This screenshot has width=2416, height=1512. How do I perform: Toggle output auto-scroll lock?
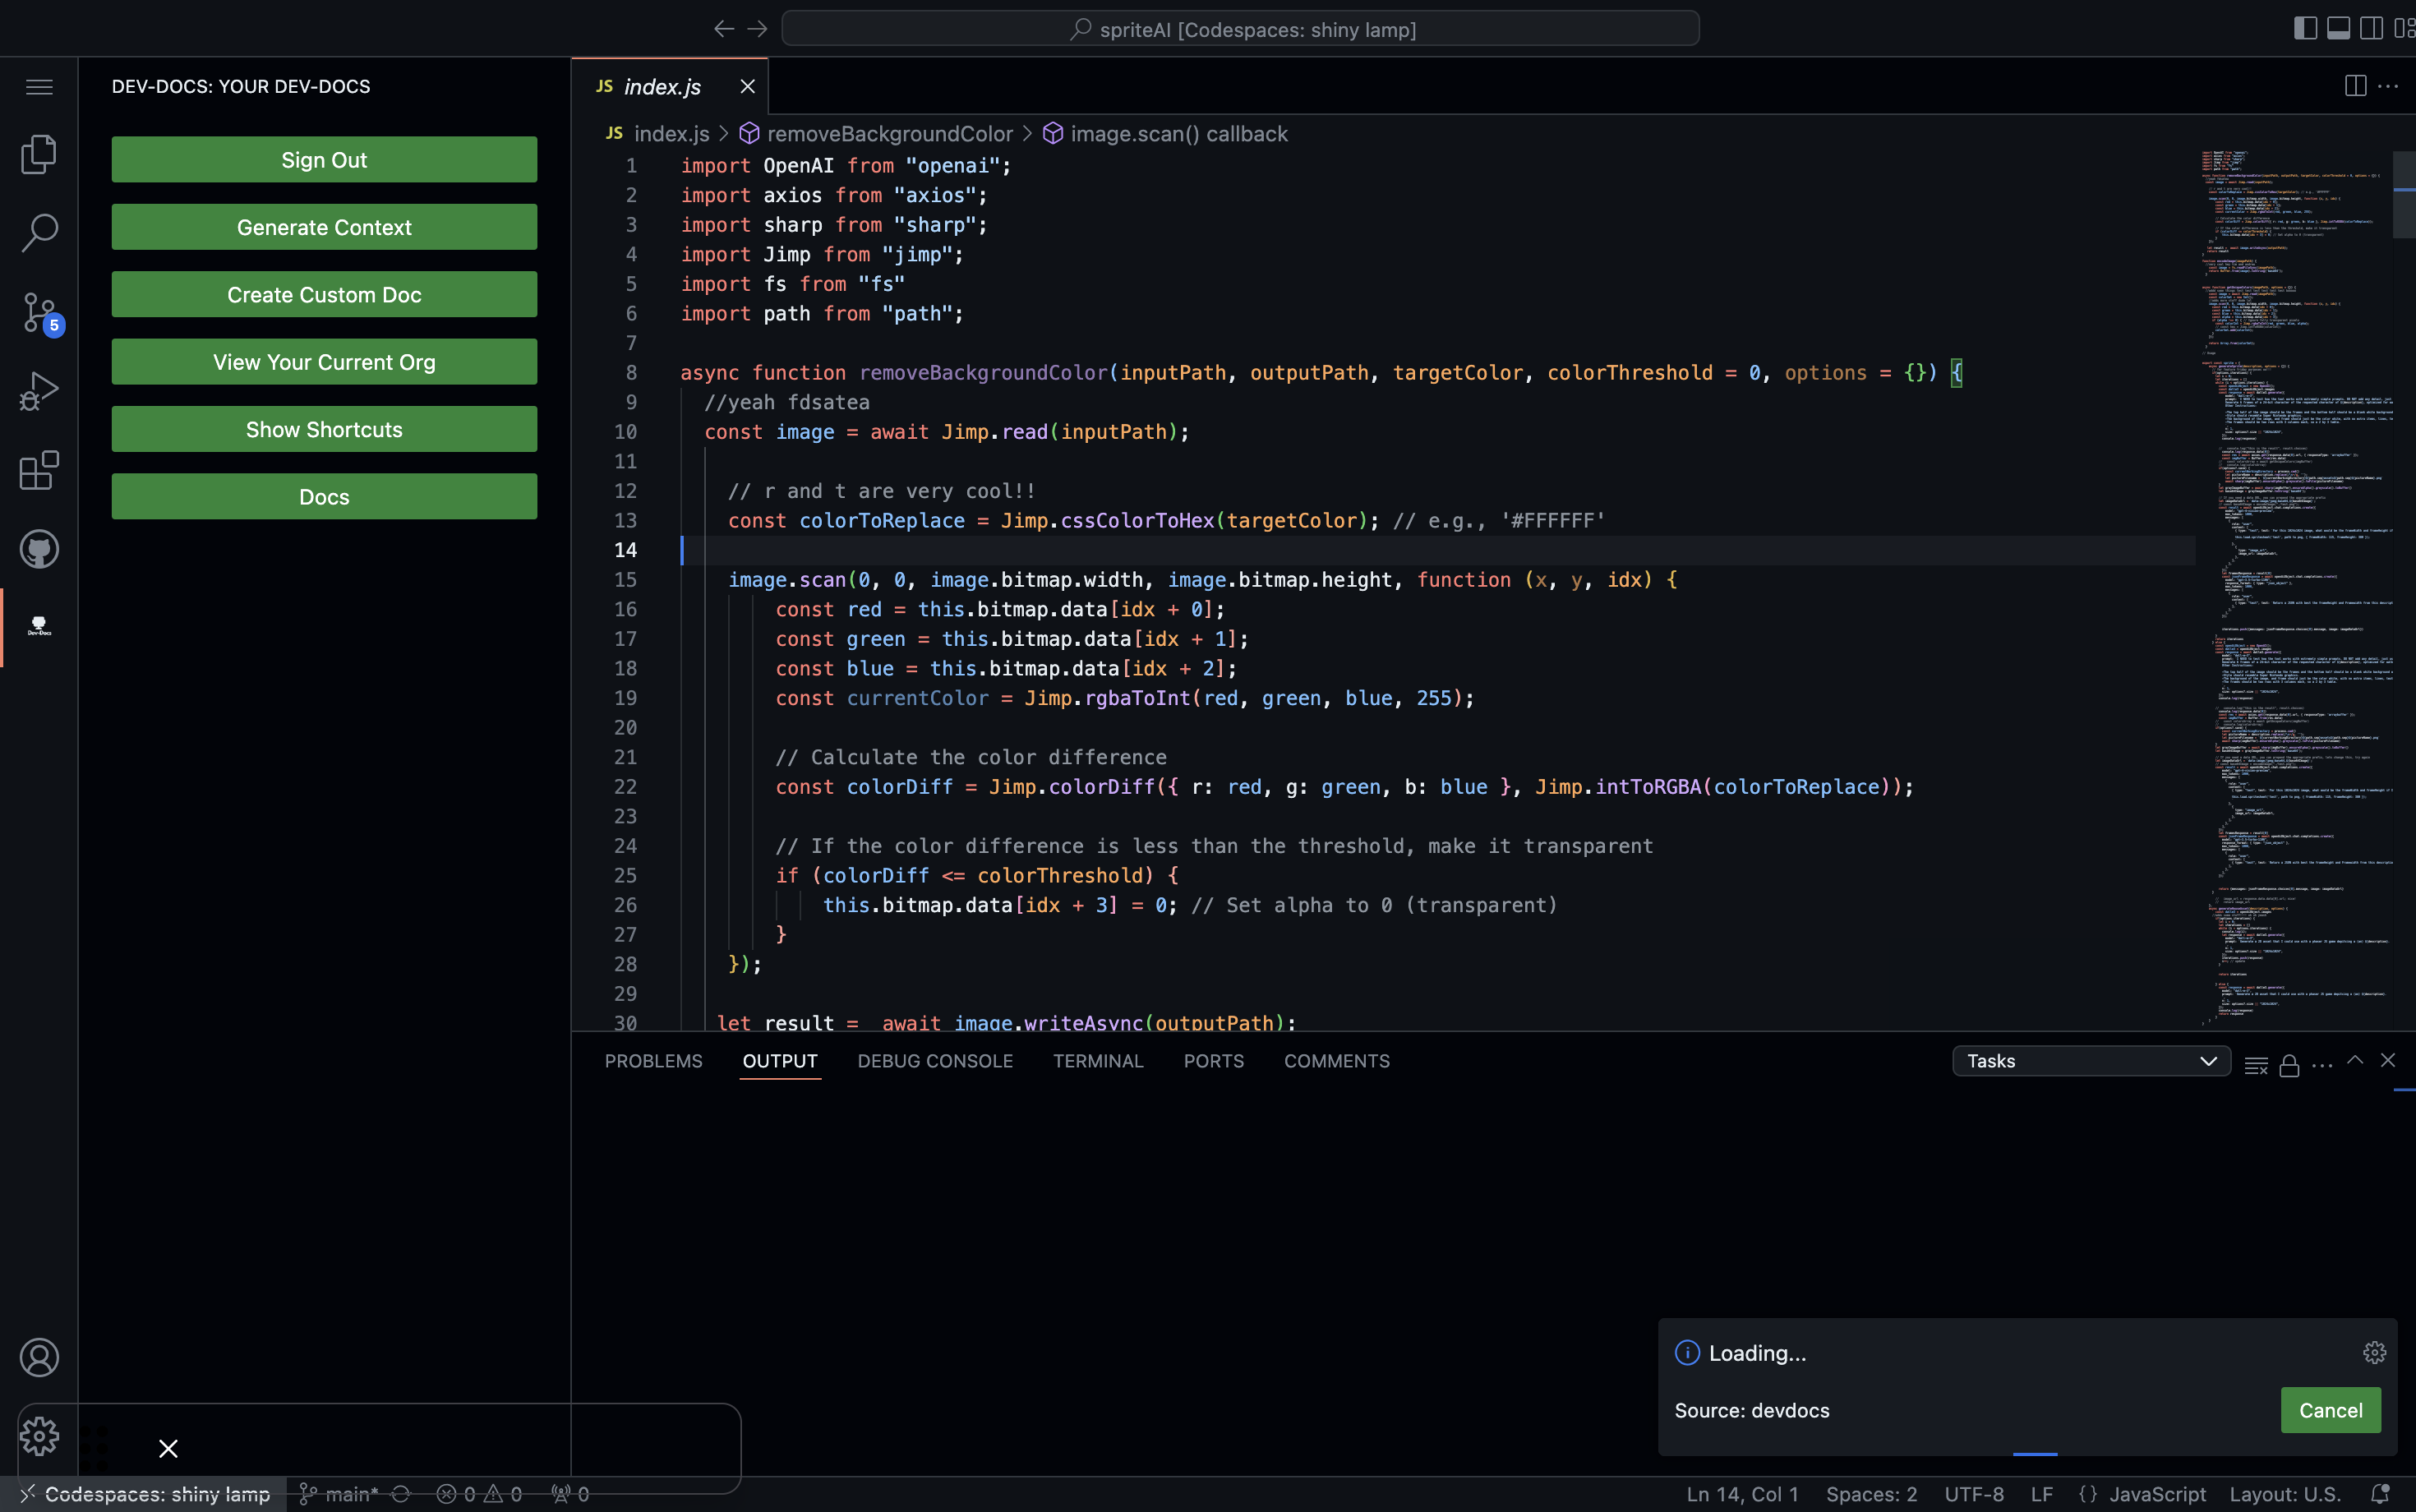point(2289,1065)
